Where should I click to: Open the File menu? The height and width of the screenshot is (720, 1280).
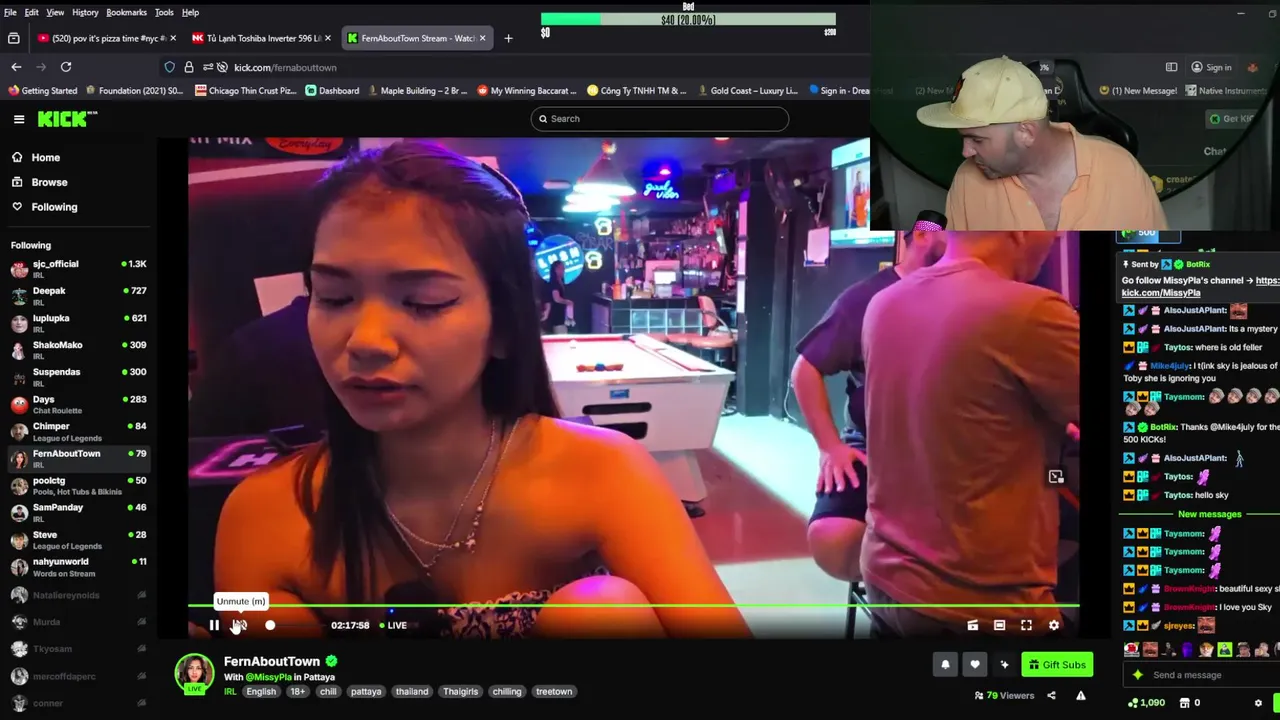coord(11,12)
